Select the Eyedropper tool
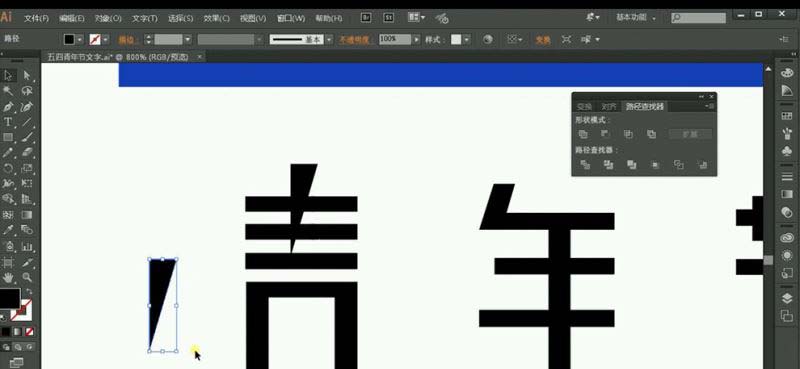The height and width of the screenshot is (369, 800). [8, 230]
